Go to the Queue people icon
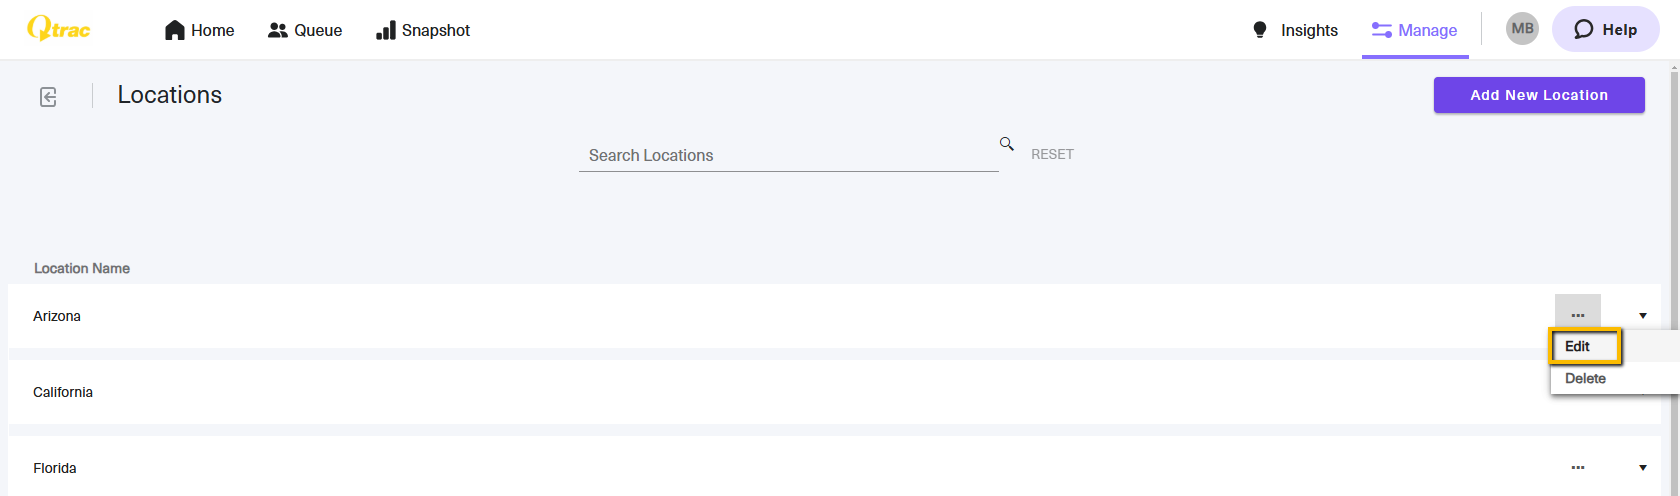This screenshot has width=1680, height=496. pos(278,30)
